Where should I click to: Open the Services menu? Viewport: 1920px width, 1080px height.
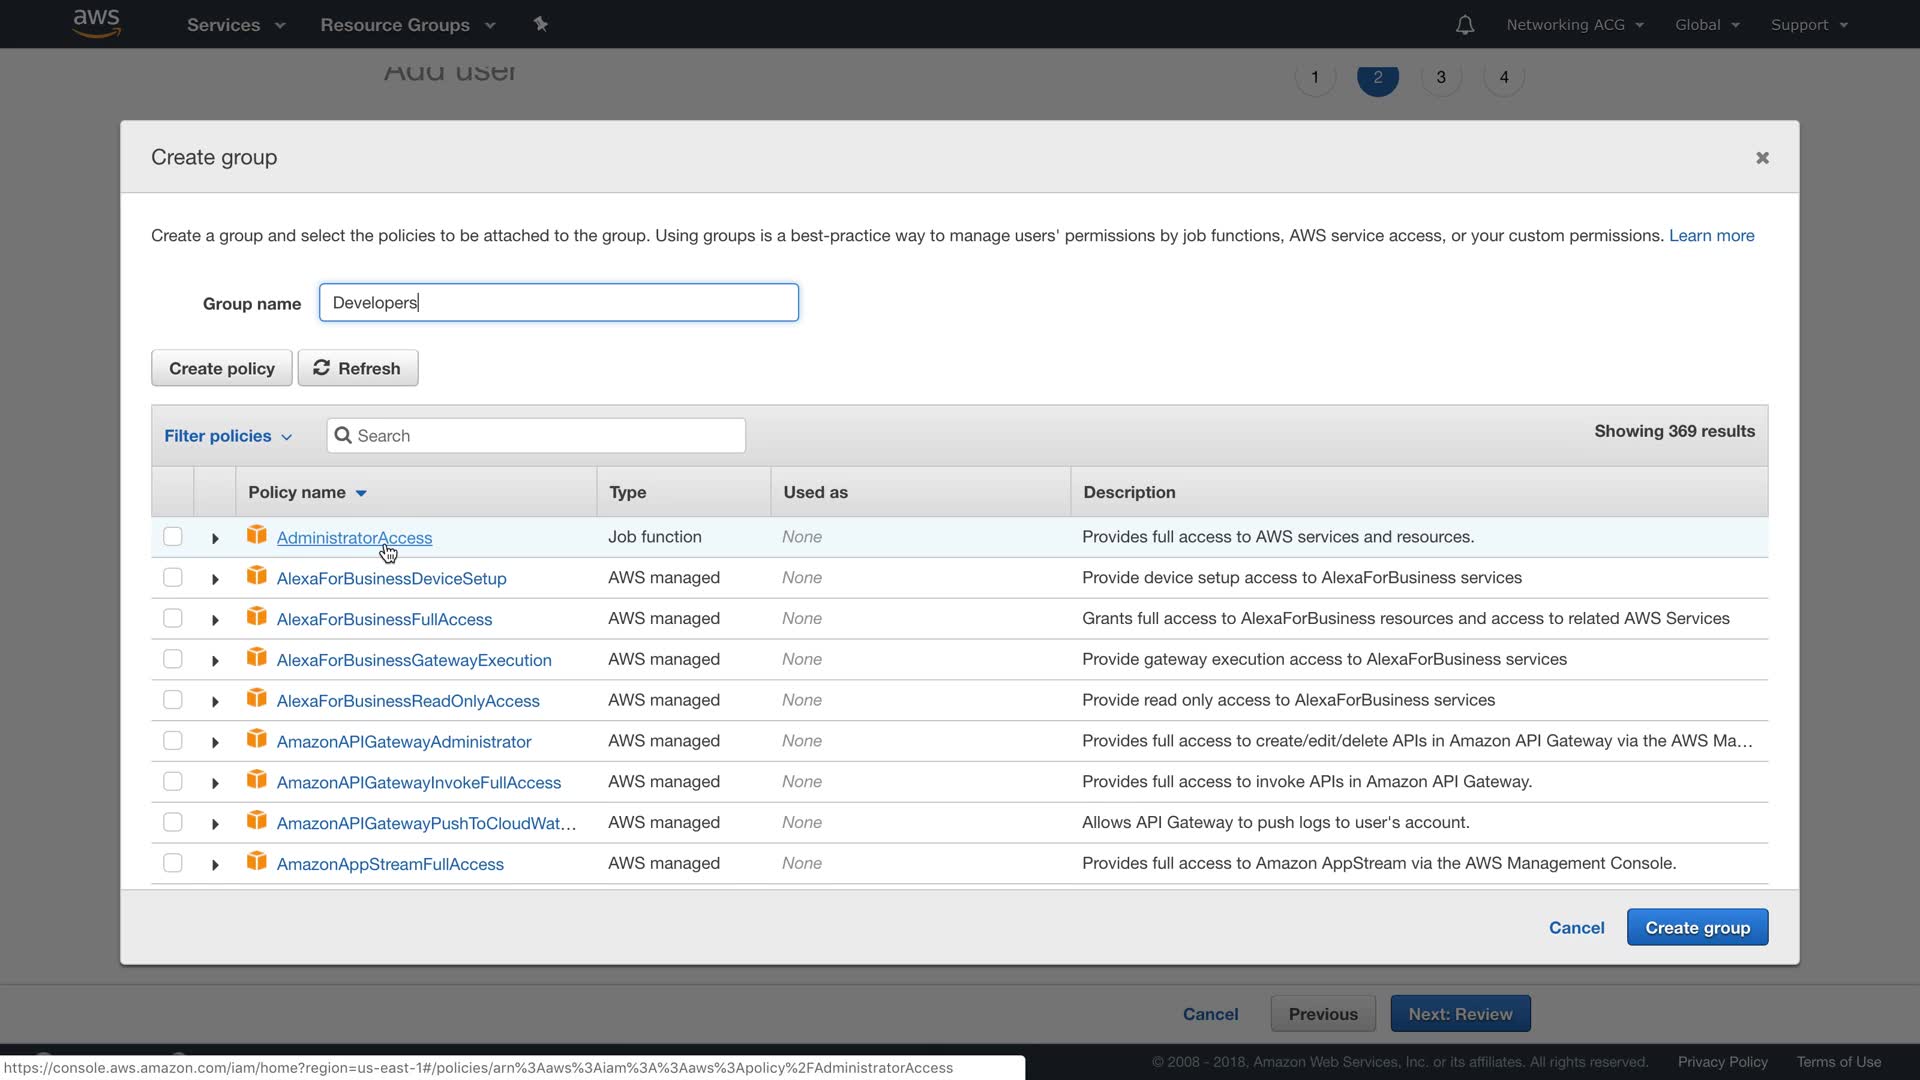point(235,25)
